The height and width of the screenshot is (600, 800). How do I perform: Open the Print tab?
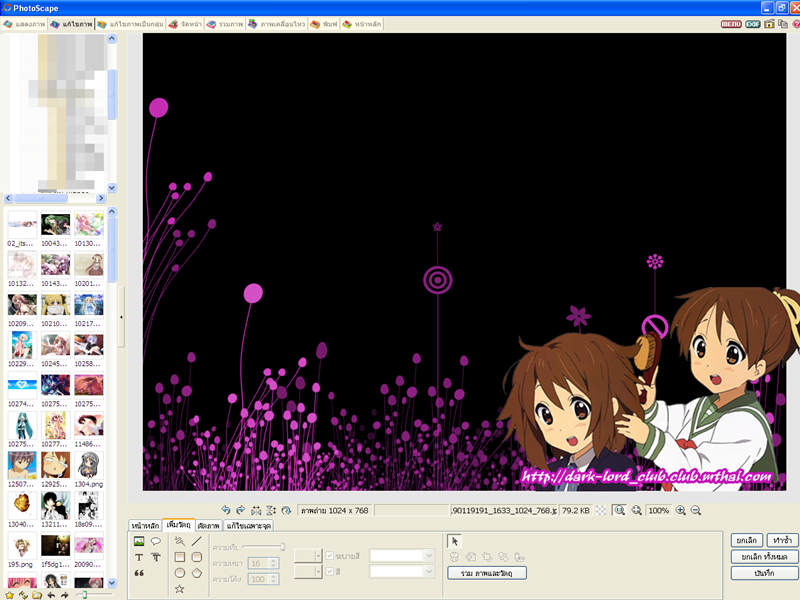pos(324,24)
